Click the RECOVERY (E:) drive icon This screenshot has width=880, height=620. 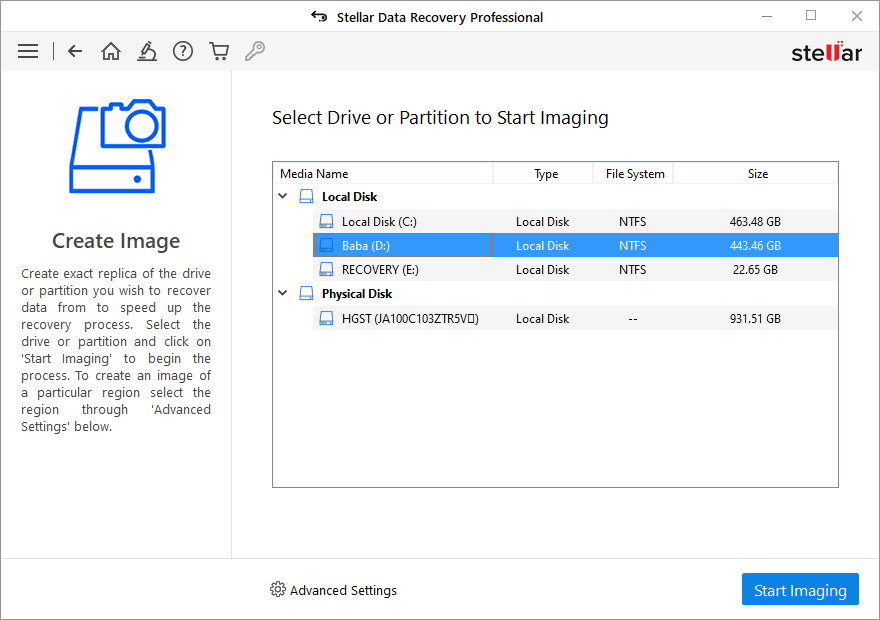pos(326,270)
